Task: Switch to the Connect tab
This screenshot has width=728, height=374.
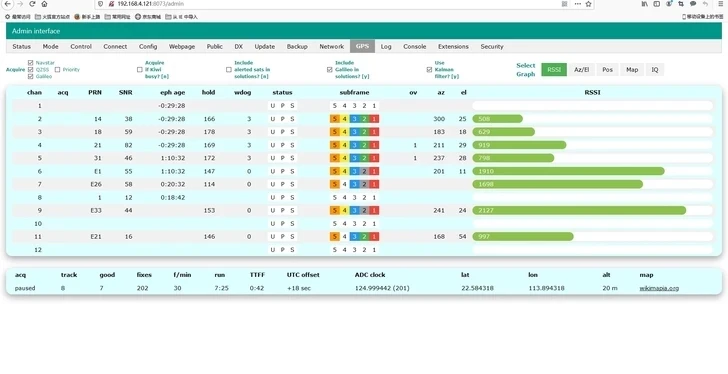Action: (x=115, y=46)
